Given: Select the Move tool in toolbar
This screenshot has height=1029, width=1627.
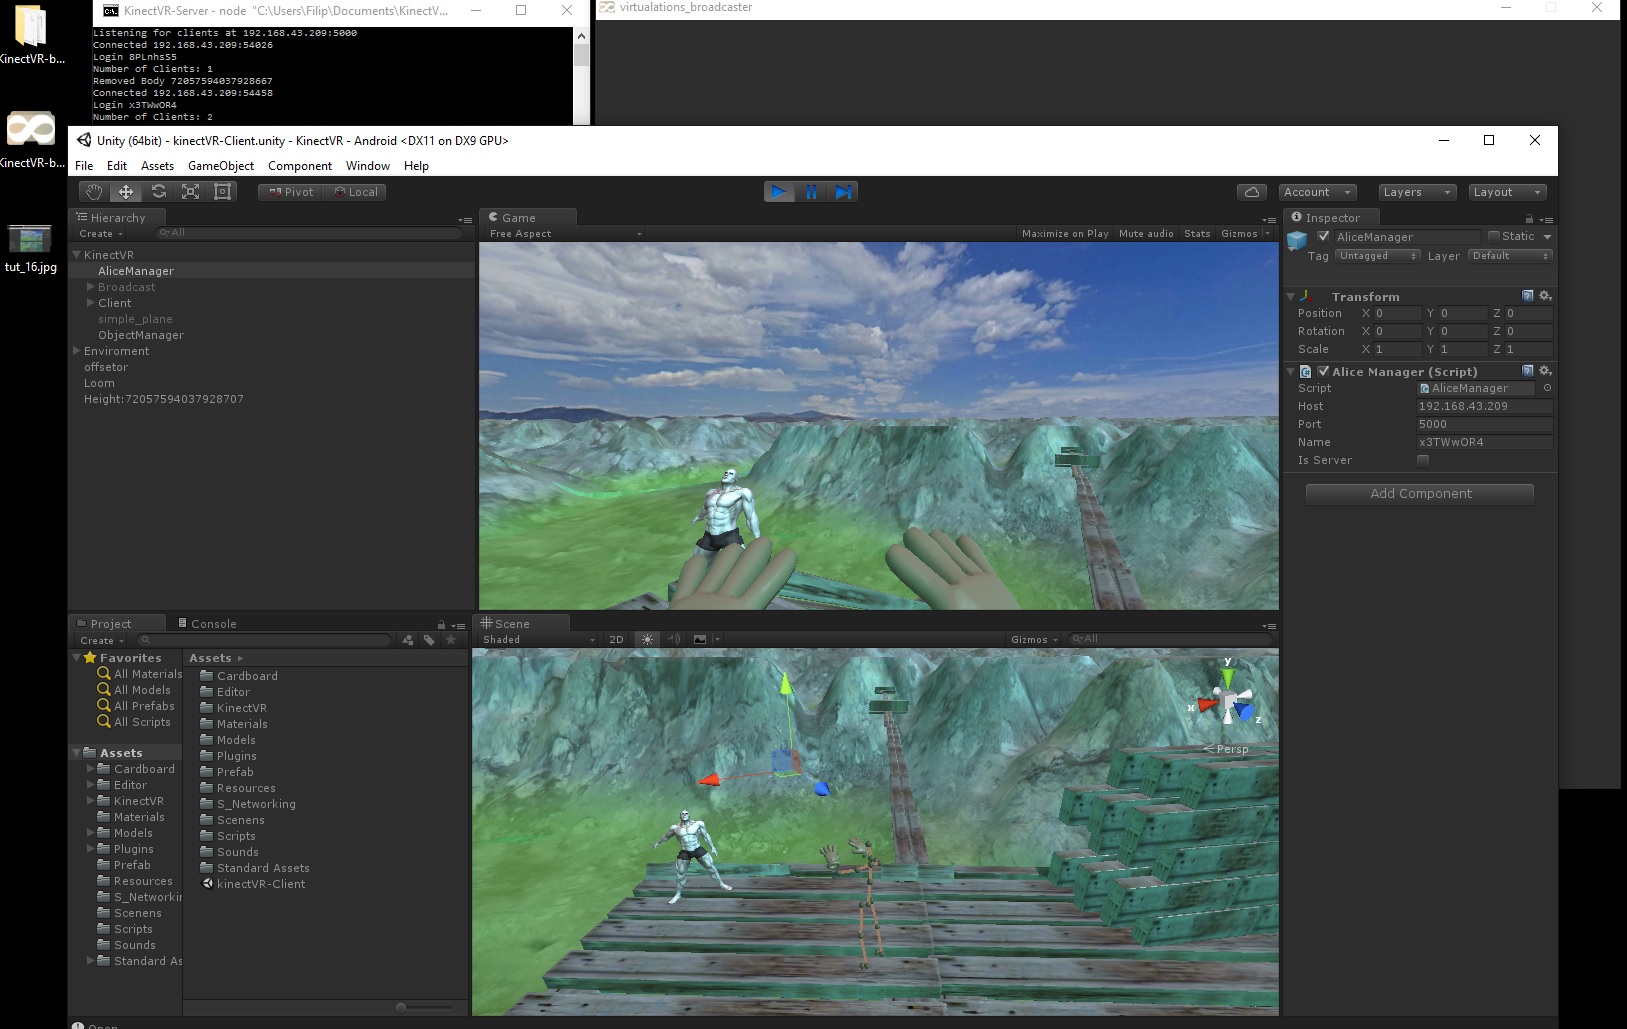Looking at the screenshot, I should click(126, 192).
